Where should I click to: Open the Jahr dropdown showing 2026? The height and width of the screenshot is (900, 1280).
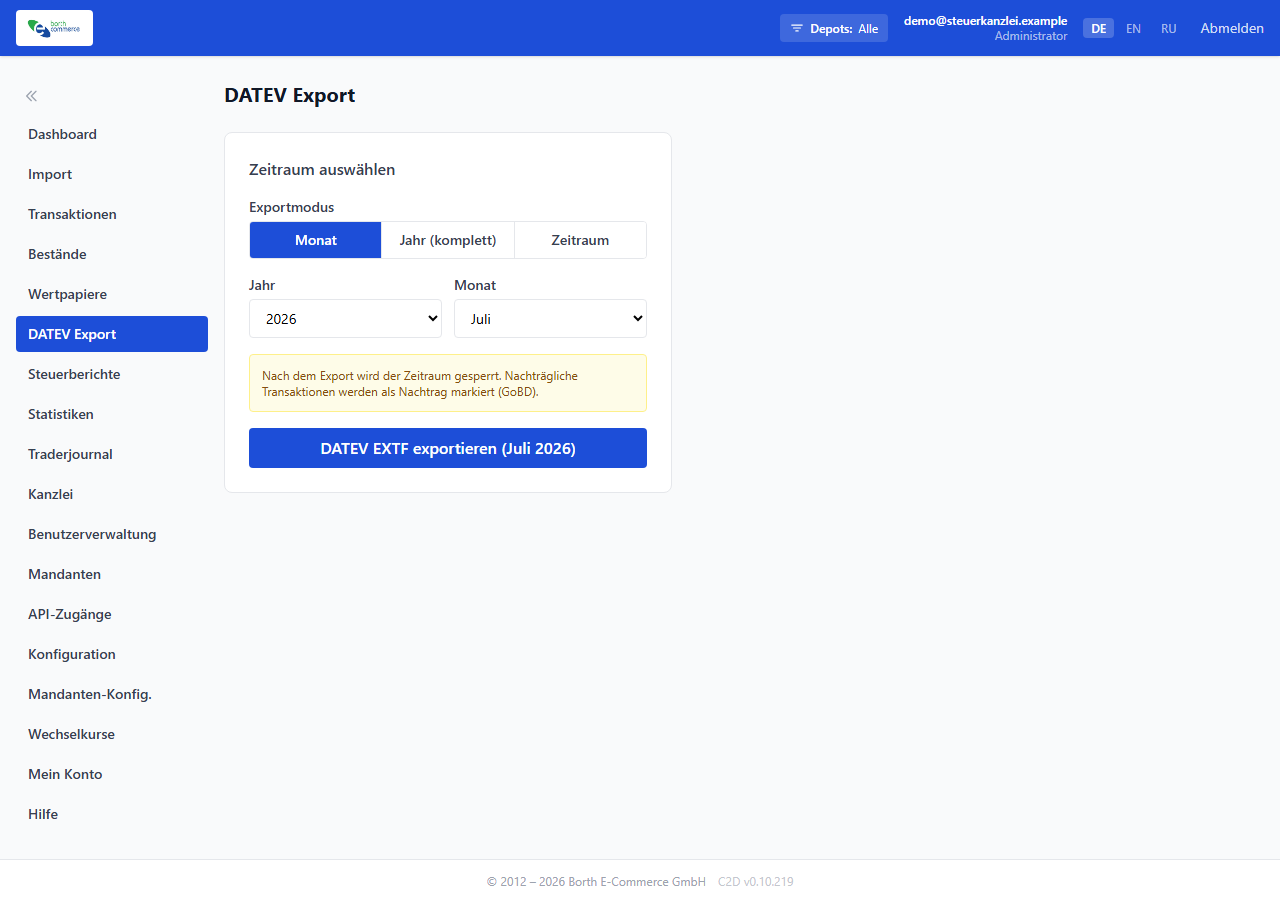[345, 319]
